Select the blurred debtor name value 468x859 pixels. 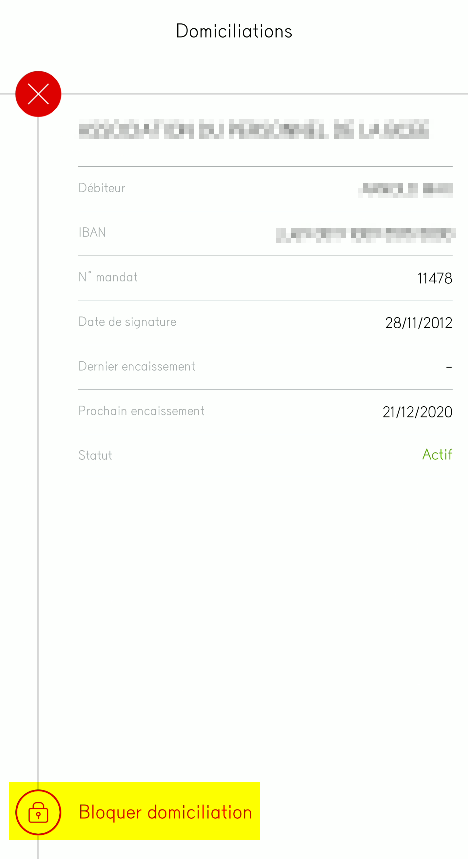point(406,190)
